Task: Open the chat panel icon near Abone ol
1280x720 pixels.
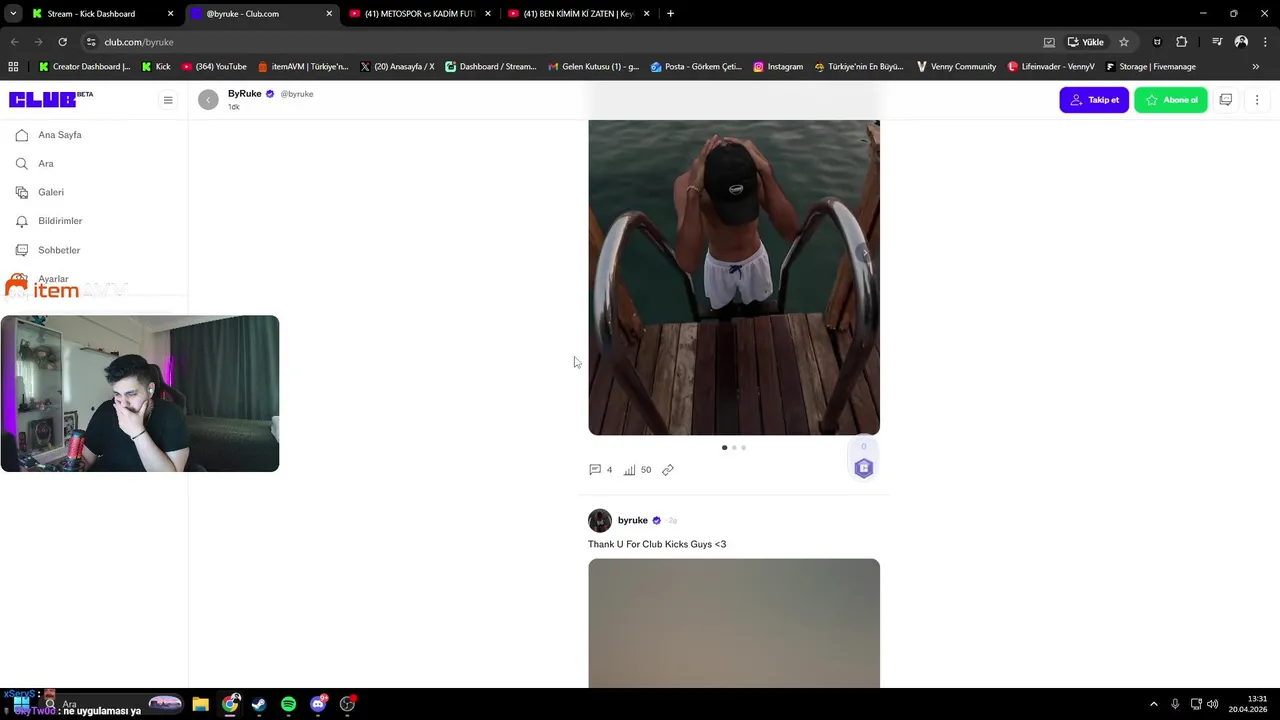Action: point(1226,100)
